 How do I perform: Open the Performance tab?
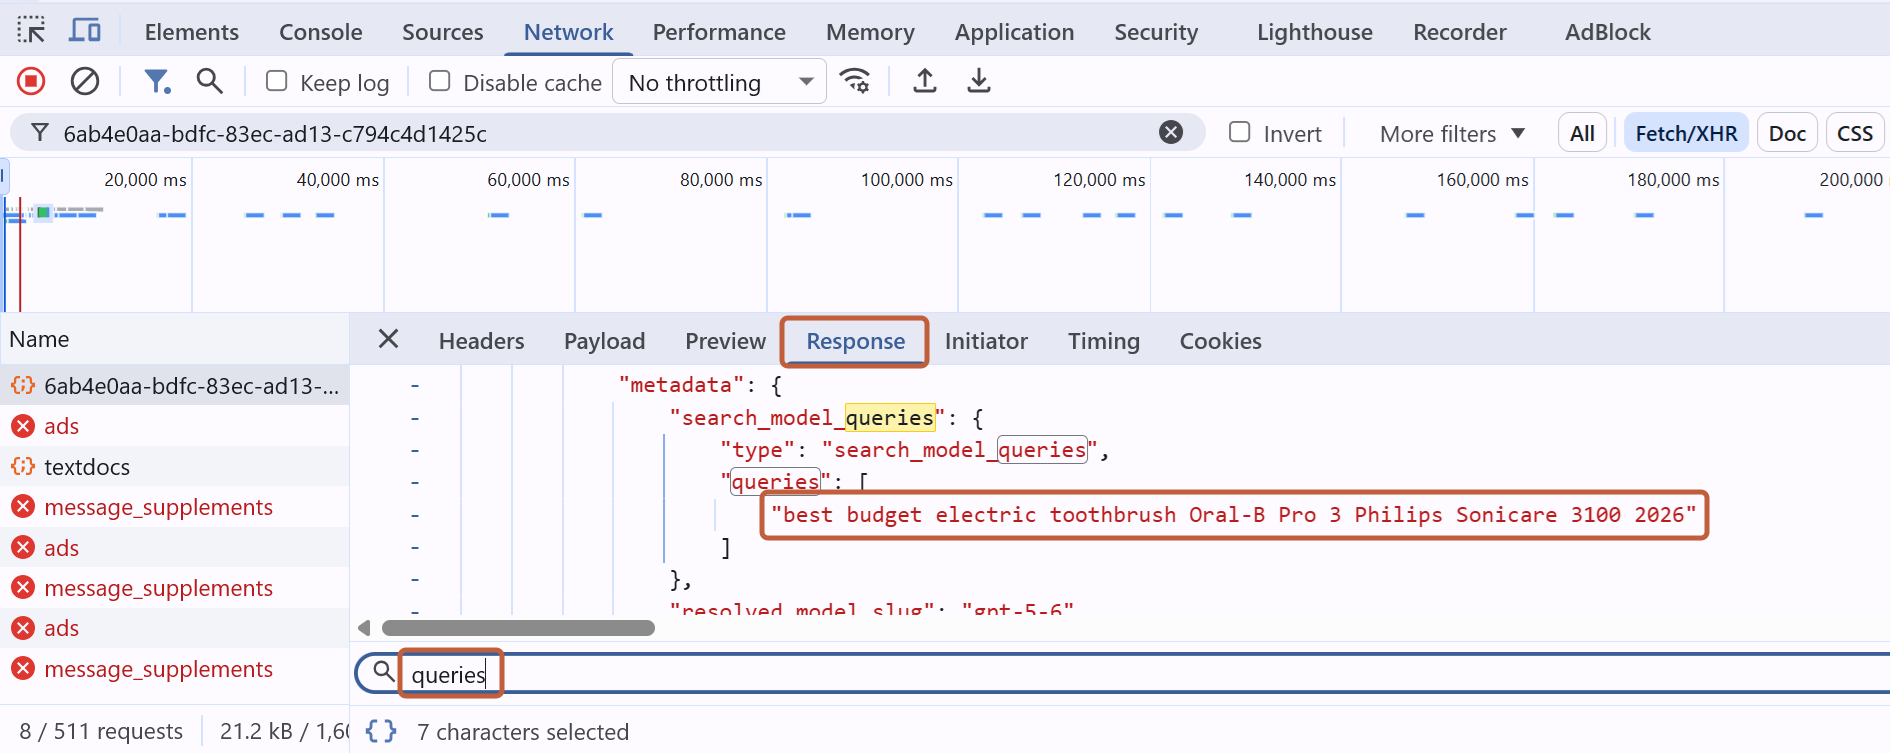[719, 32]
